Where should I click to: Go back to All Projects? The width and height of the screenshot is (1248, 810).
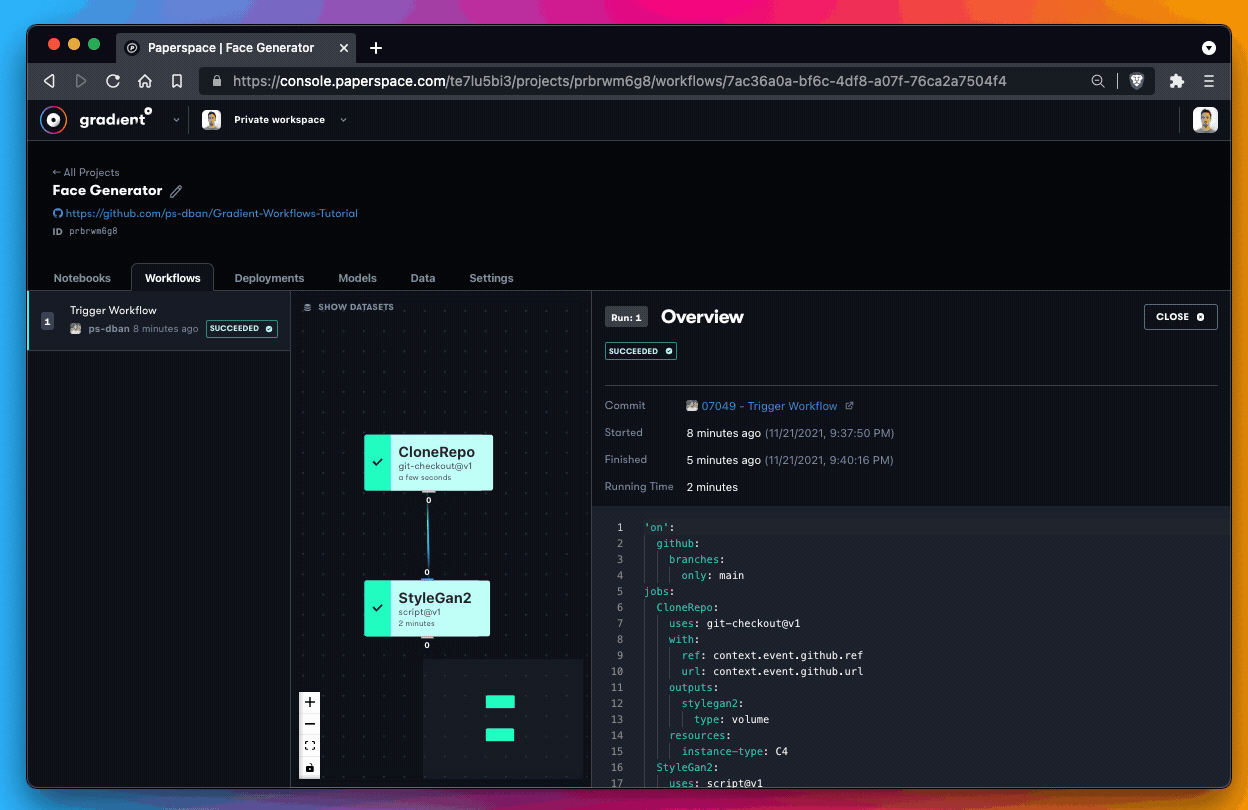click(x=86, y=172)
